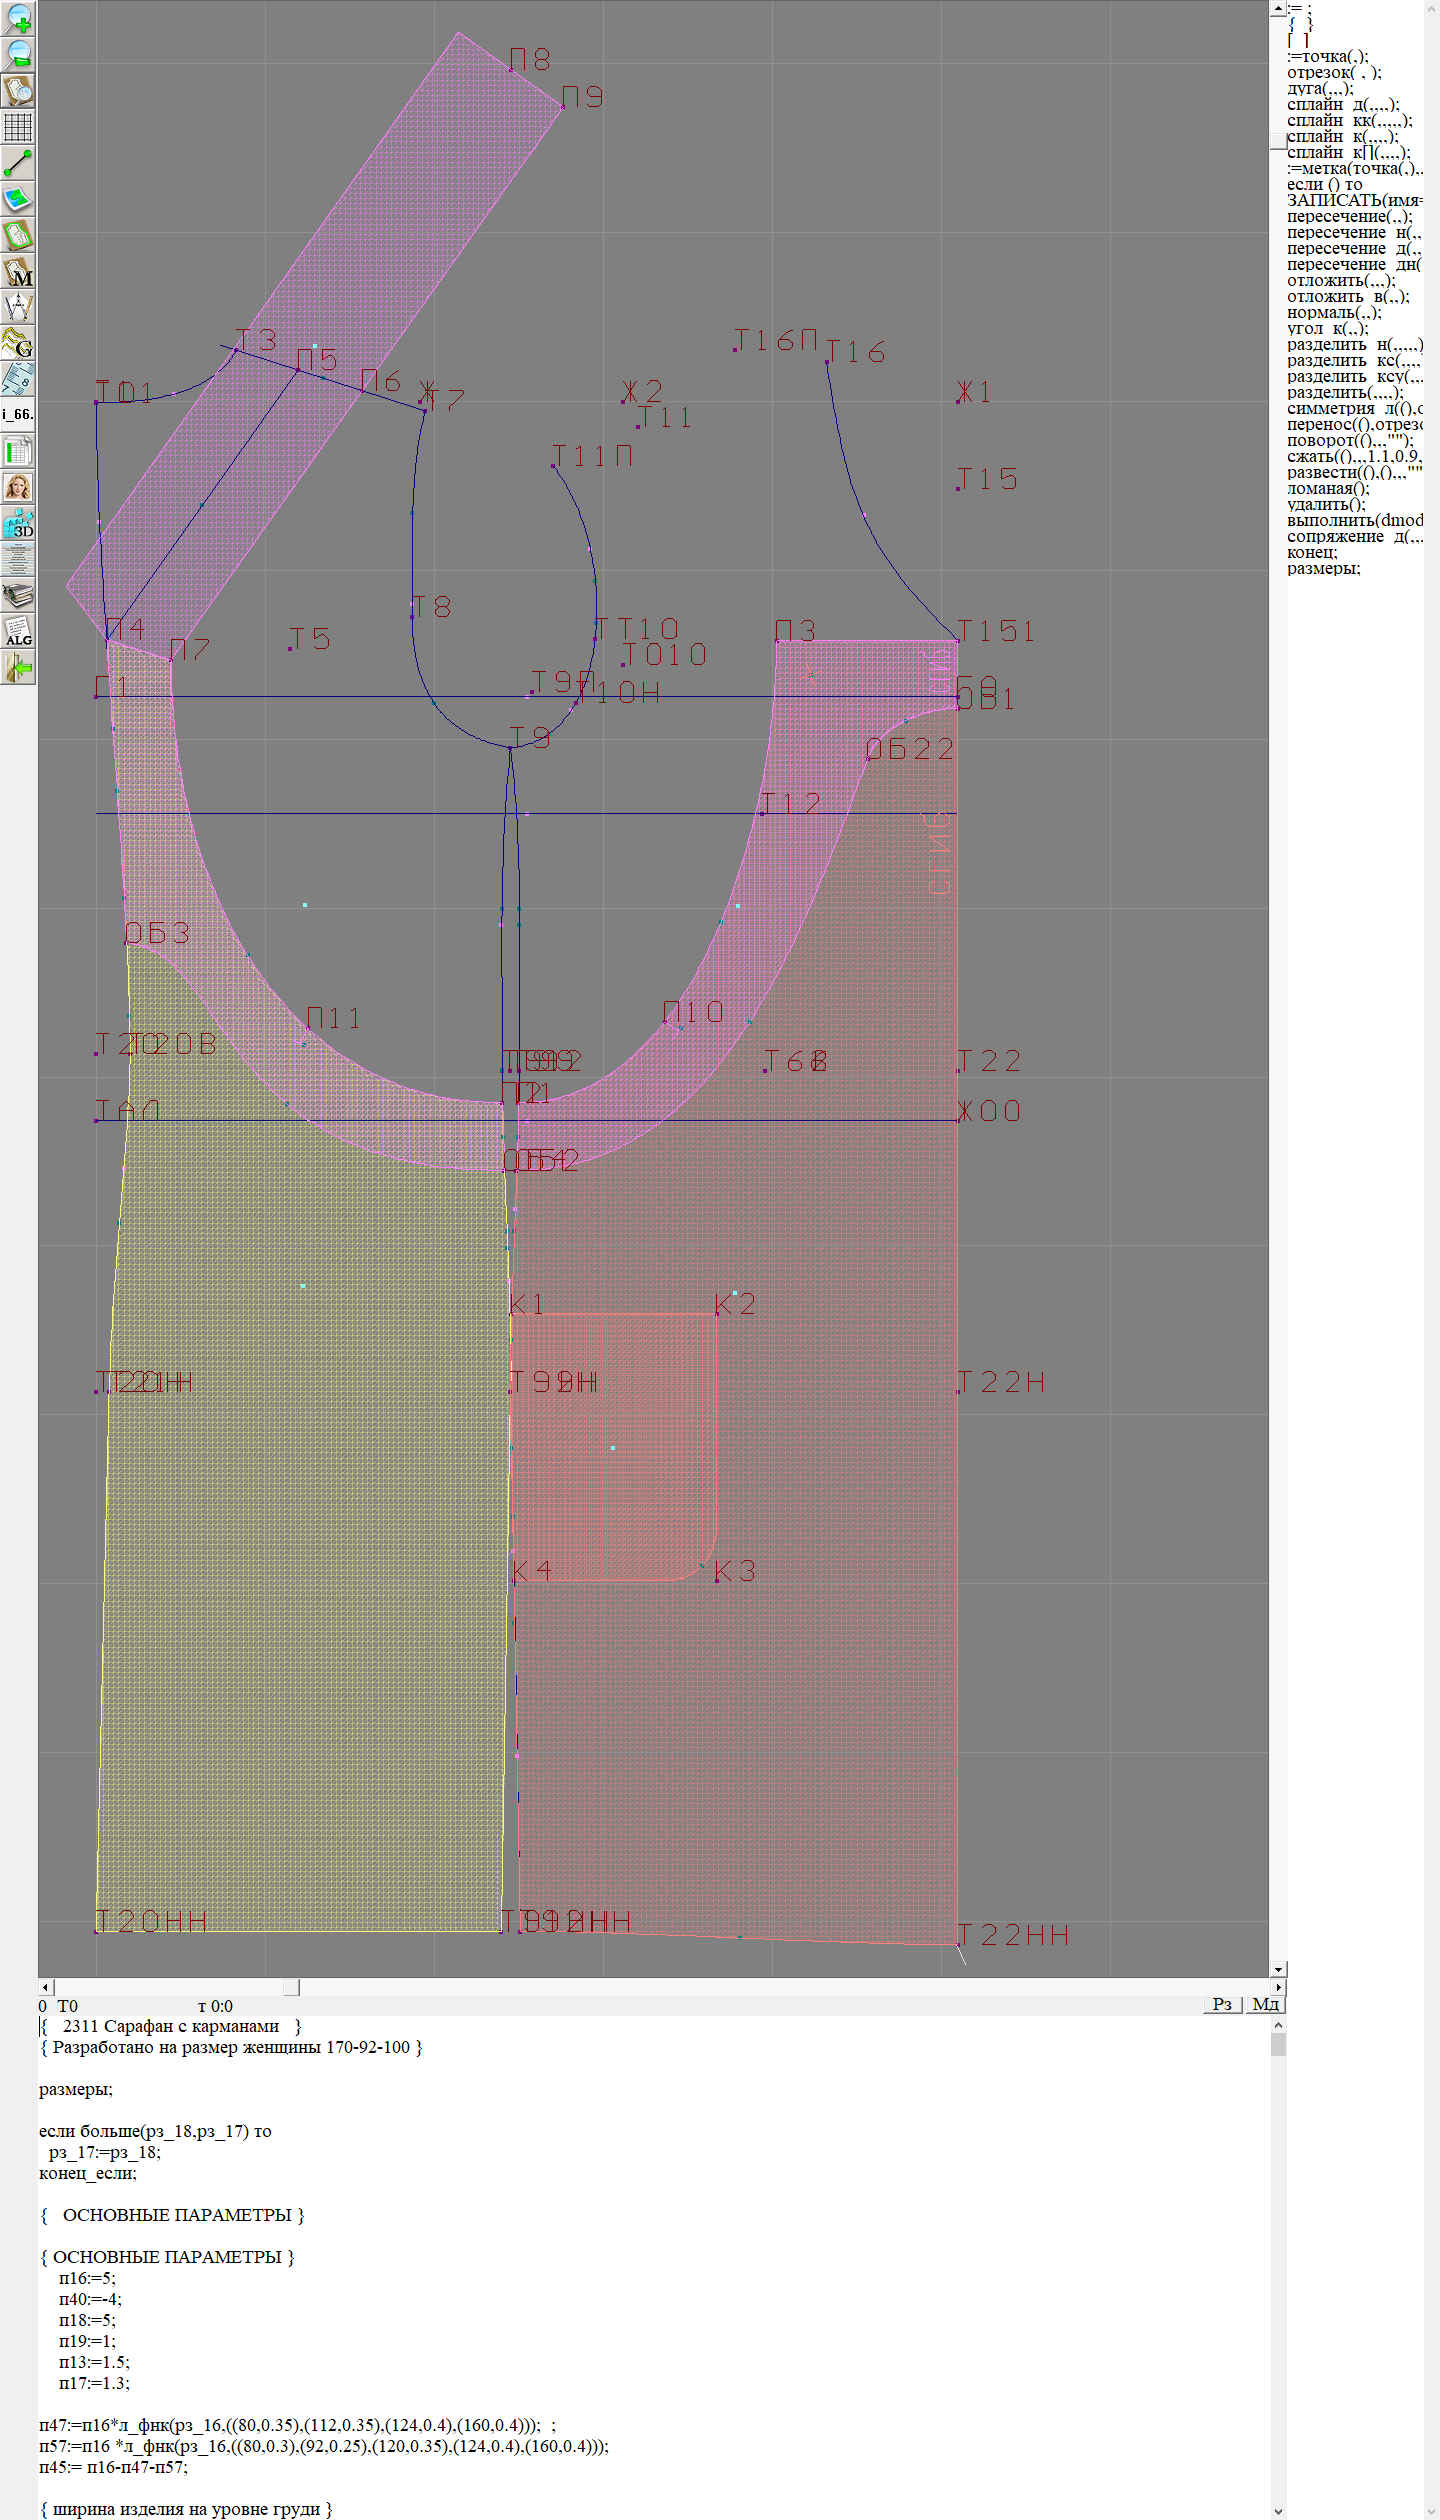Open the 3D view icon

pyautogui.click(x=18, y=523)
